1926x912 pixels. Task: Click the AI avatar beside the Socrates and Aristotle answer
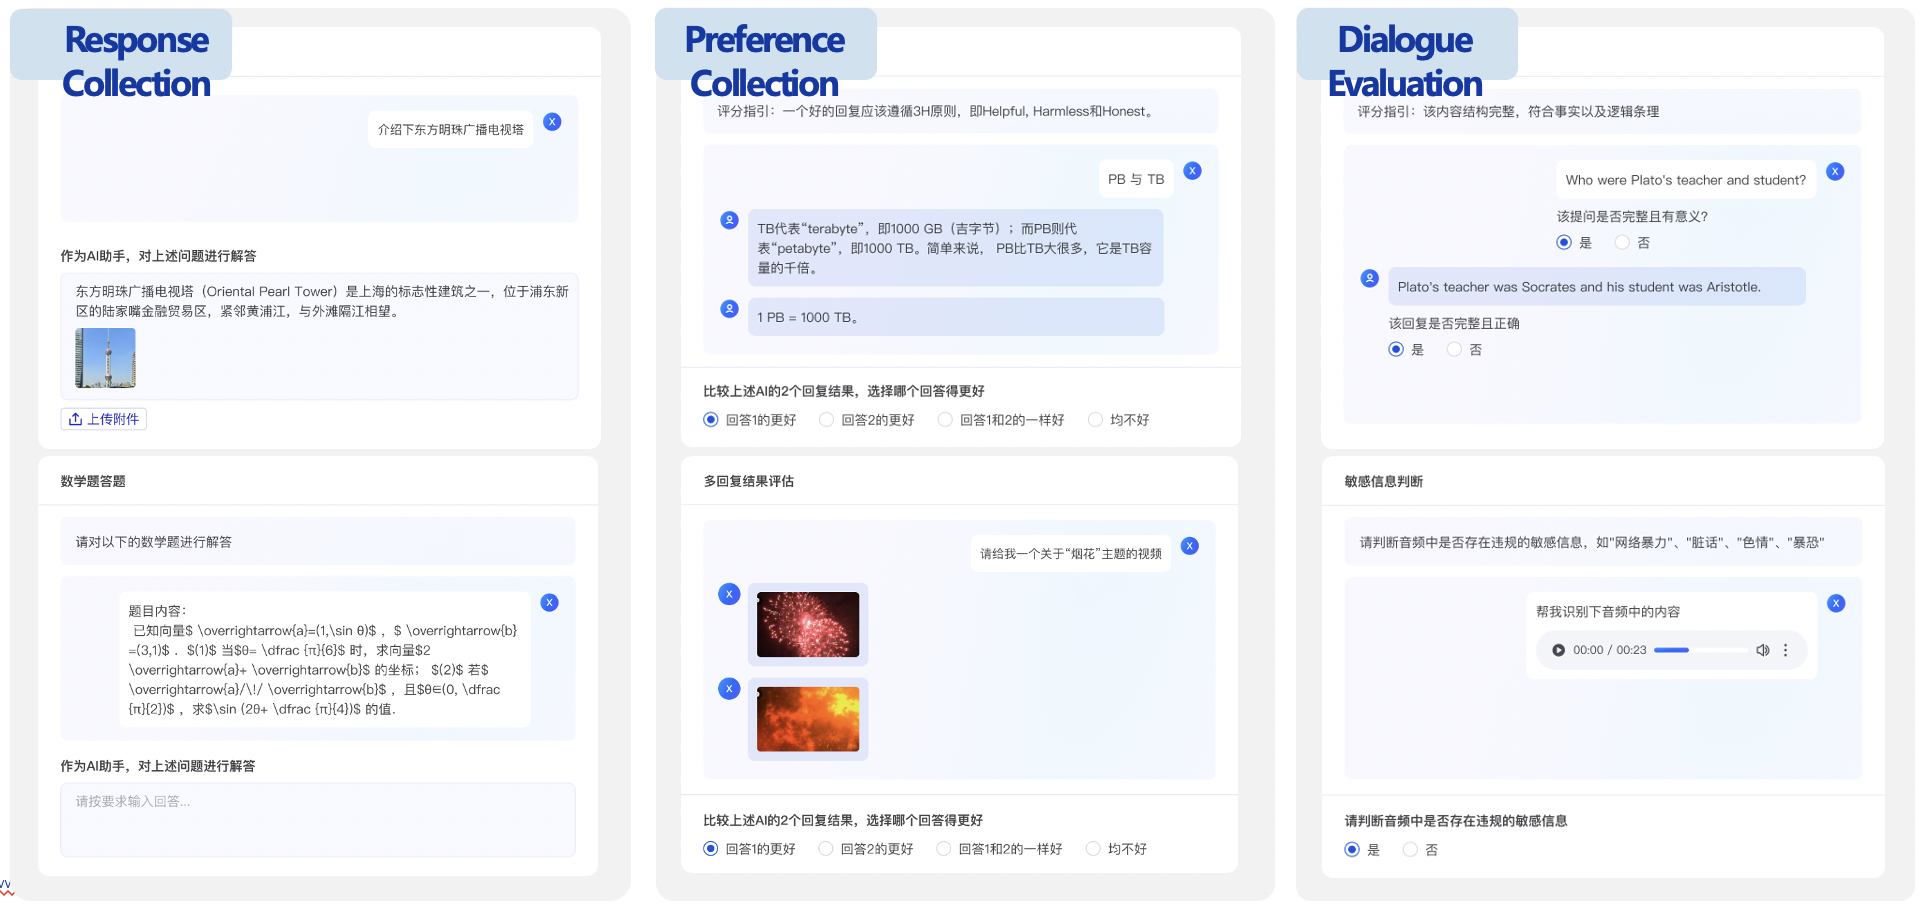1370,278
